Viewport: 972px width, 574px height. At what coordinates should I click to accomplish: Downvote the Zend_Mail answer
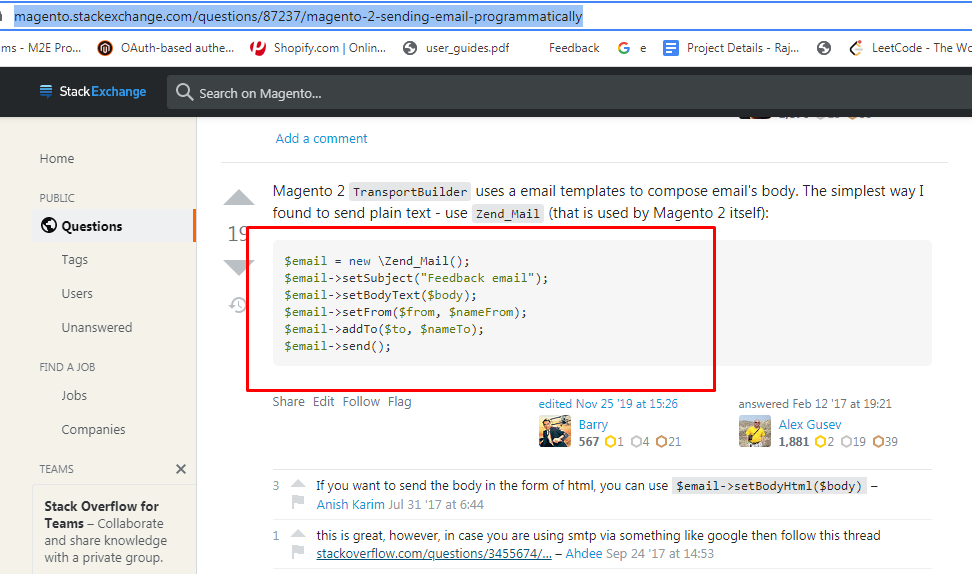coord(239,267)
